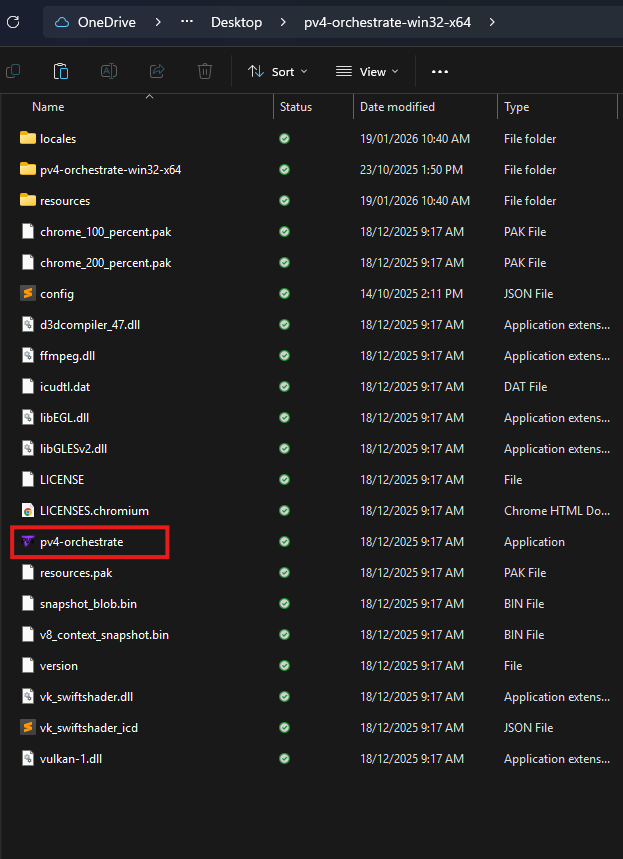Open the Sort dropdown menu
Viewport: 623px width, 859px height.
coord(278,72)
